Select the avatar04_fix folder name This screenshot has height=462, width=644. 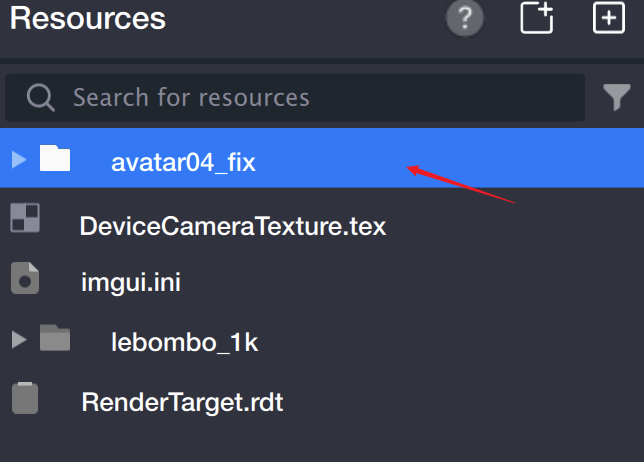[183, 162]
